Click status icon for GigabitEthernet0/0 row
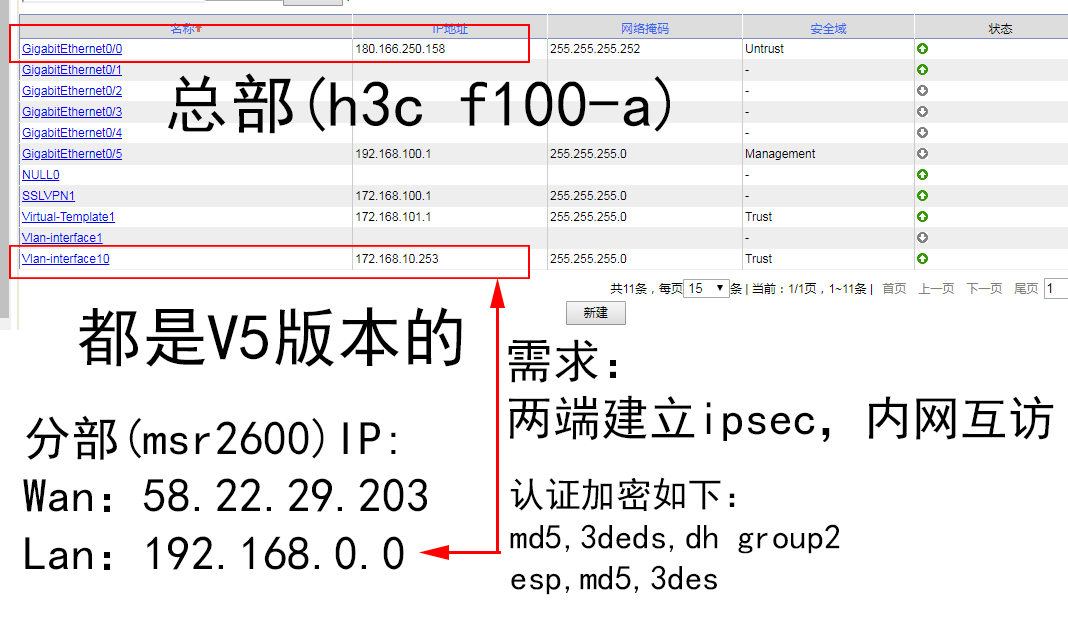 pyautogui.click(x=922, y=48)
